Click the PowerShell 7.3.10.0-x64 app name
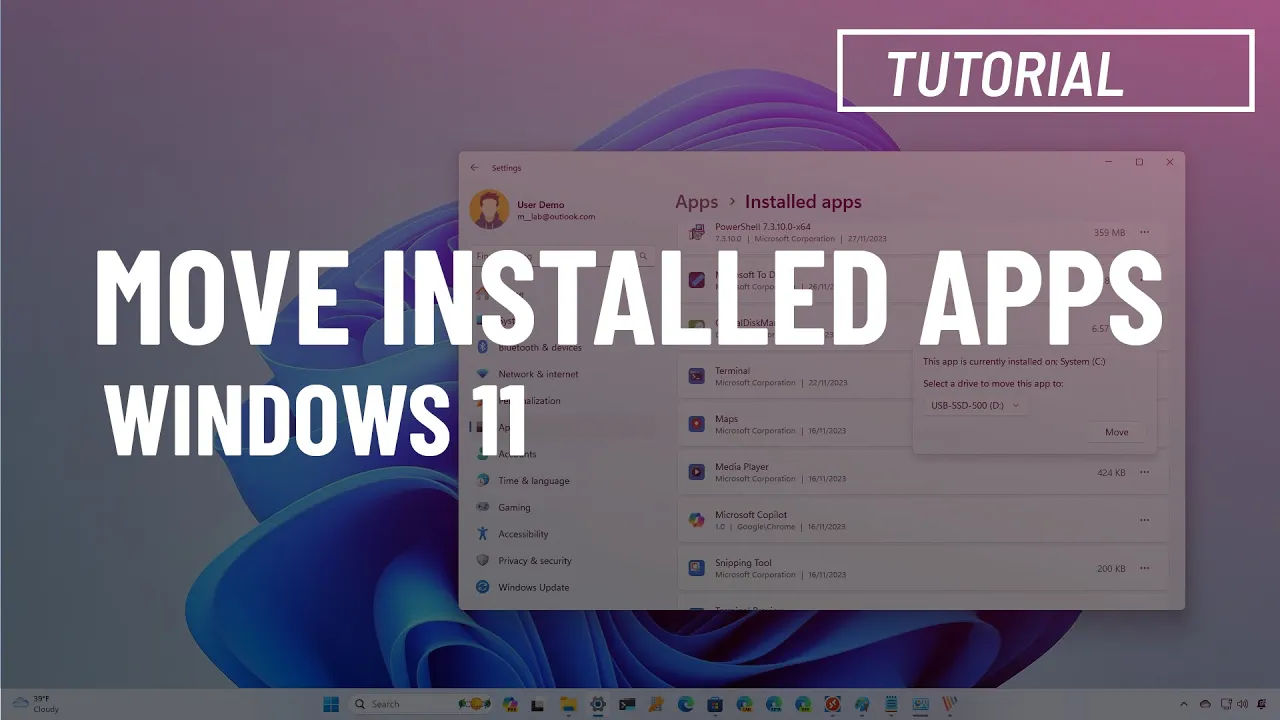Image resolution: width=1280 pixels, height=720 pixels. point(763,227)
